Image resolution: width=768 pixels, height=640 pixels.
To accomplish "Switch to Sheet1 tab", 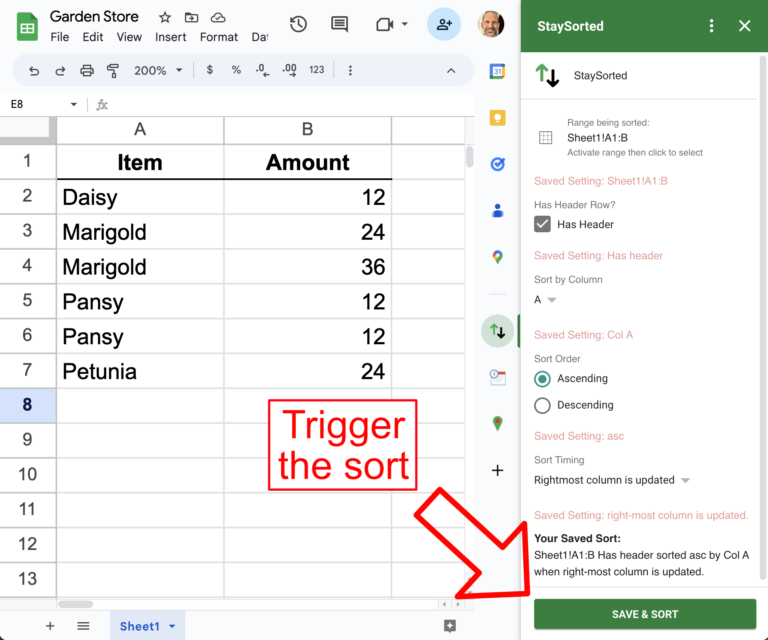I will click(140, 626).
